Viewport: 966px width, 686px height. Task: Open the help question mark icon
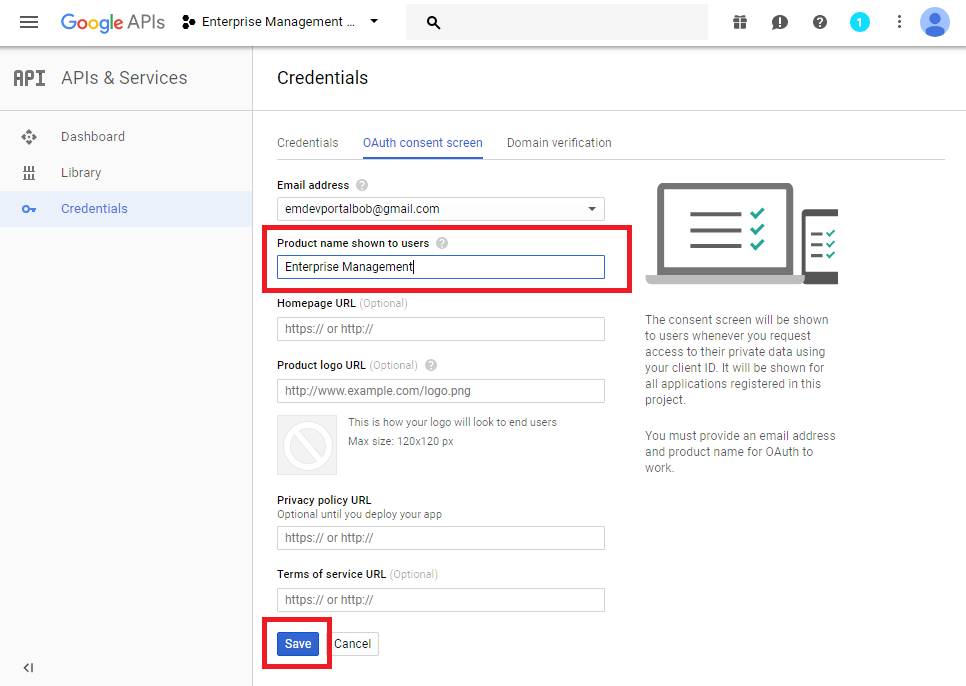coord(820,22)
